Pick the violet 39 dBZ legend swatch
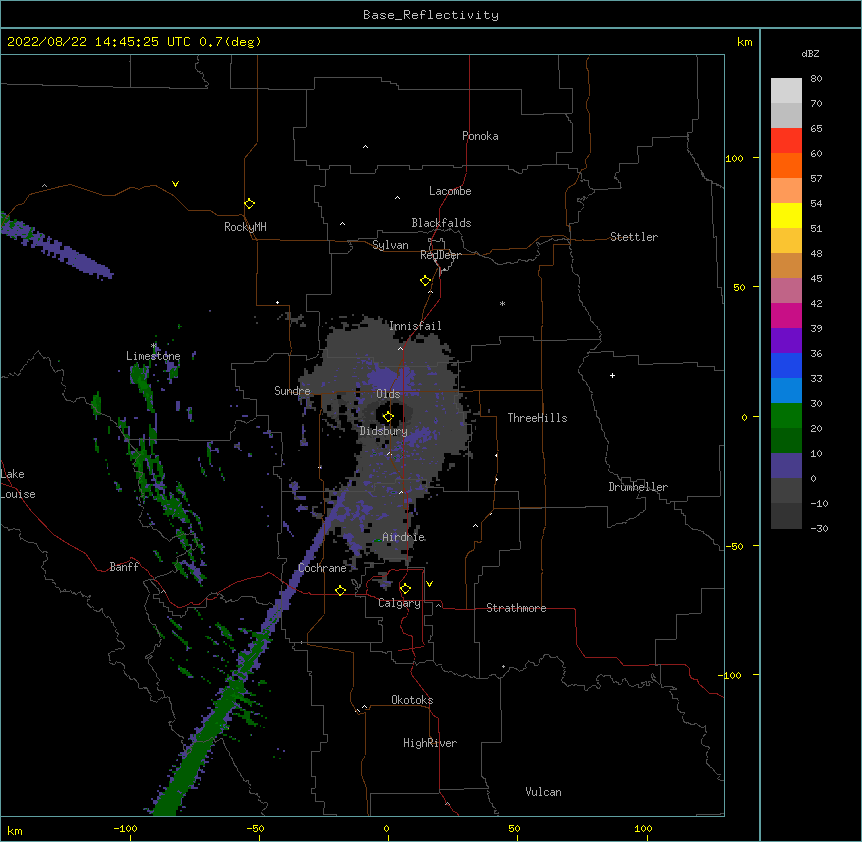The width and height of the screenshot is (862, 842). click(x=786, y=341)
